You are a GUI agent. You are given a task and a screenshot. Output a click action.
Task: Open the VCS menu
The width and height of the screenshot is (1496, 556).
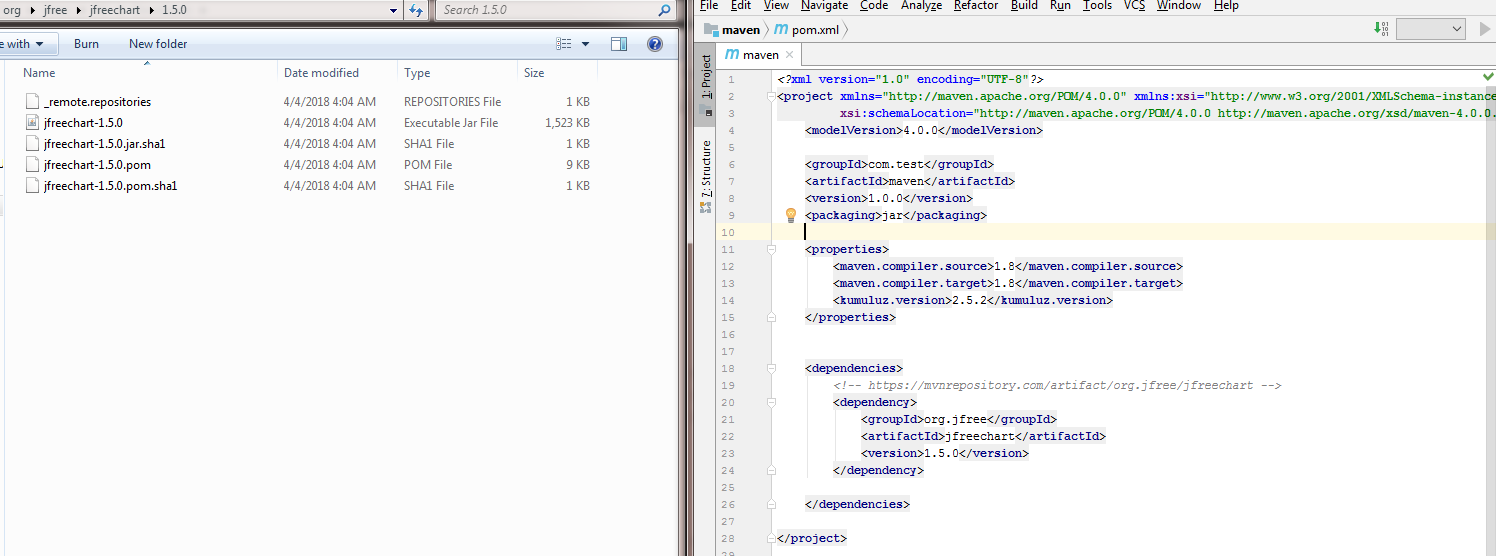(x=1134, y=6)
